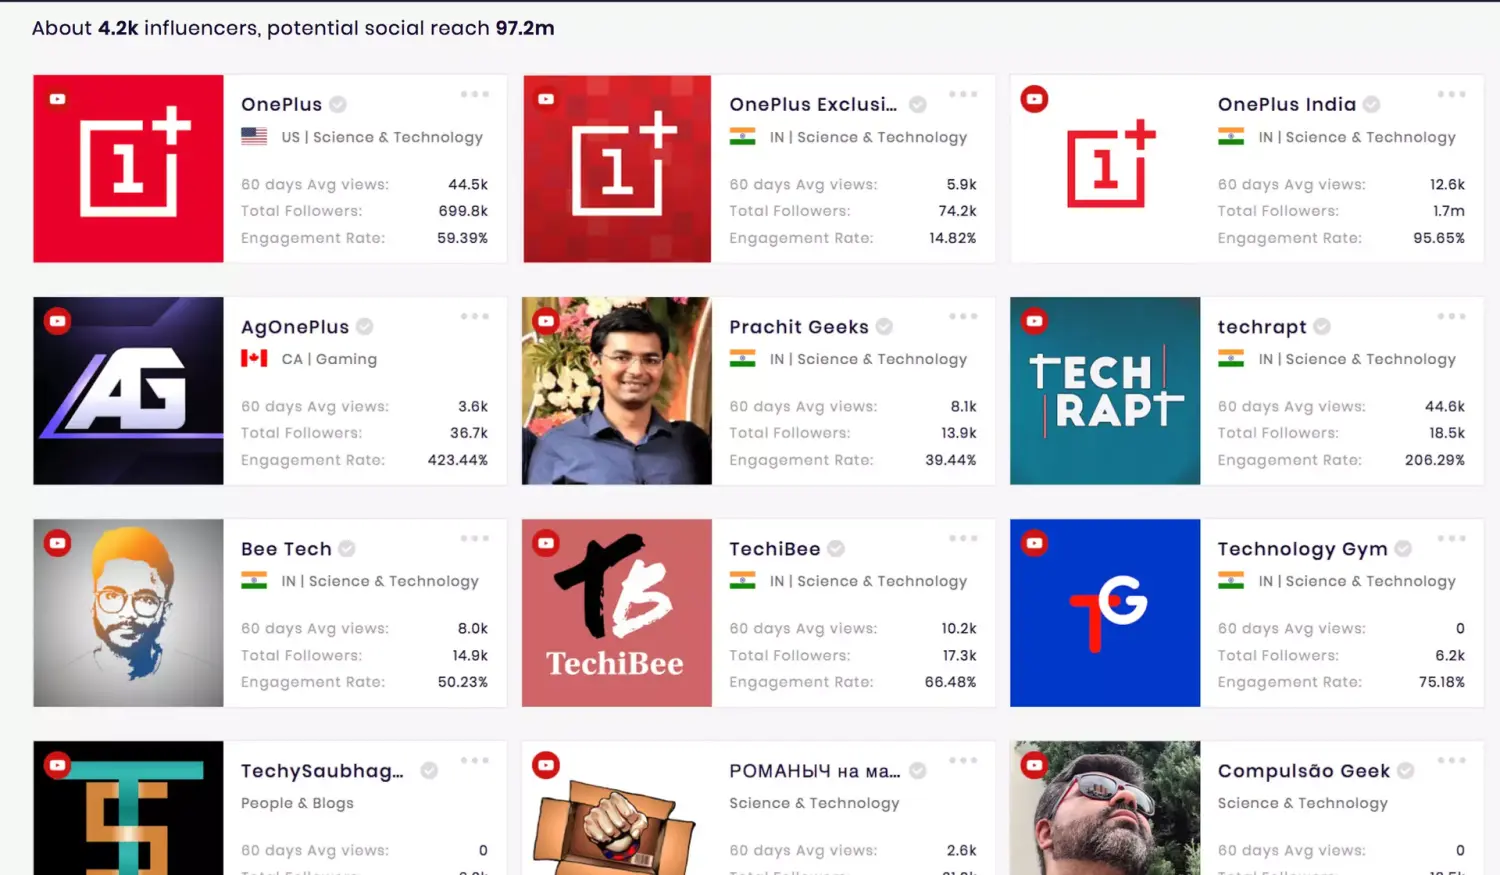Screen dimensions: 1500x875
Task: Open the three-dot menu on РОМАНЫЧ card
Action: [963, 760]
